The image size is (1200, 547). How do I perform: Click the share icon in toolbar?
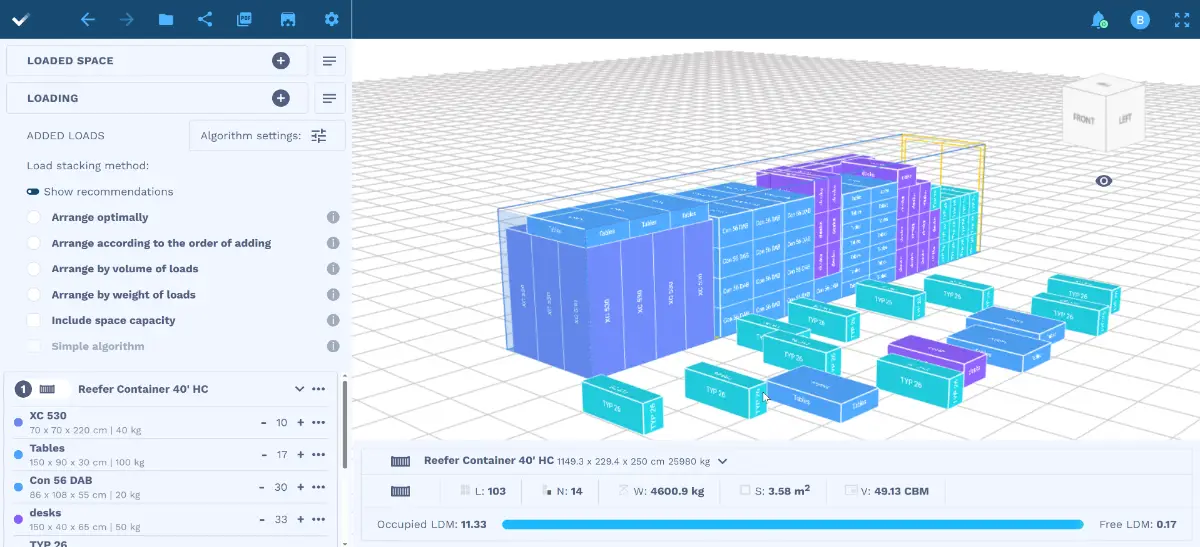tap(205, 19)
